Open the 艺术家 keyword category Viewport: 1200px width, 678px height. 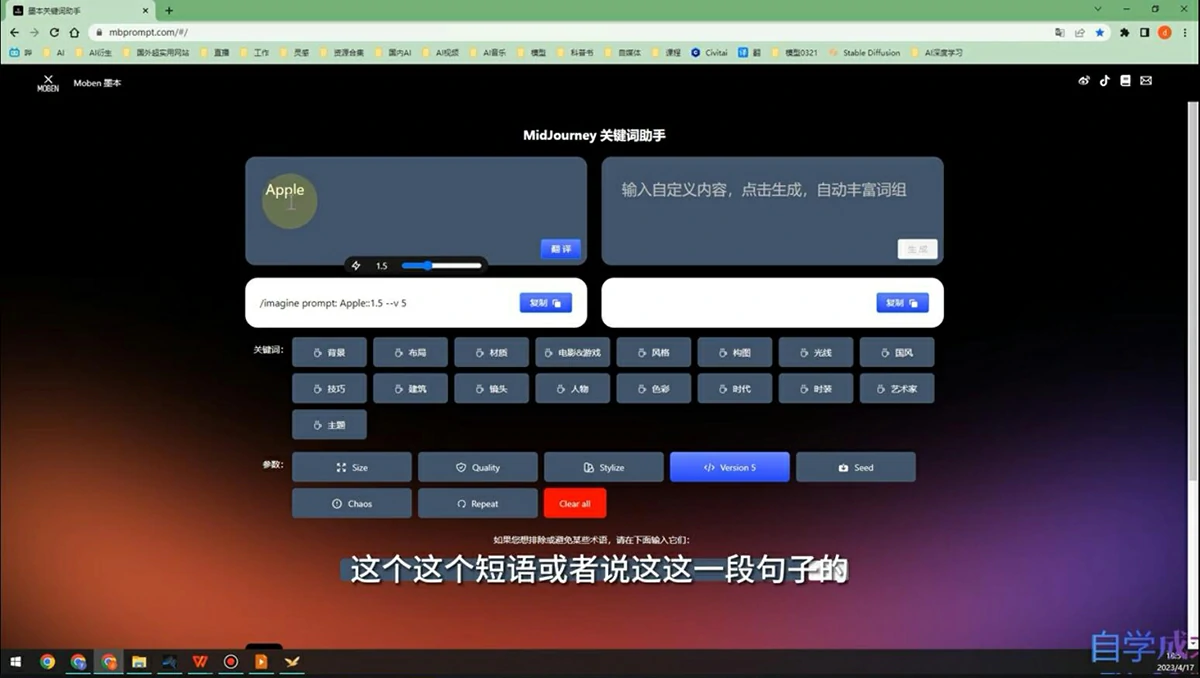coord(897,388)
